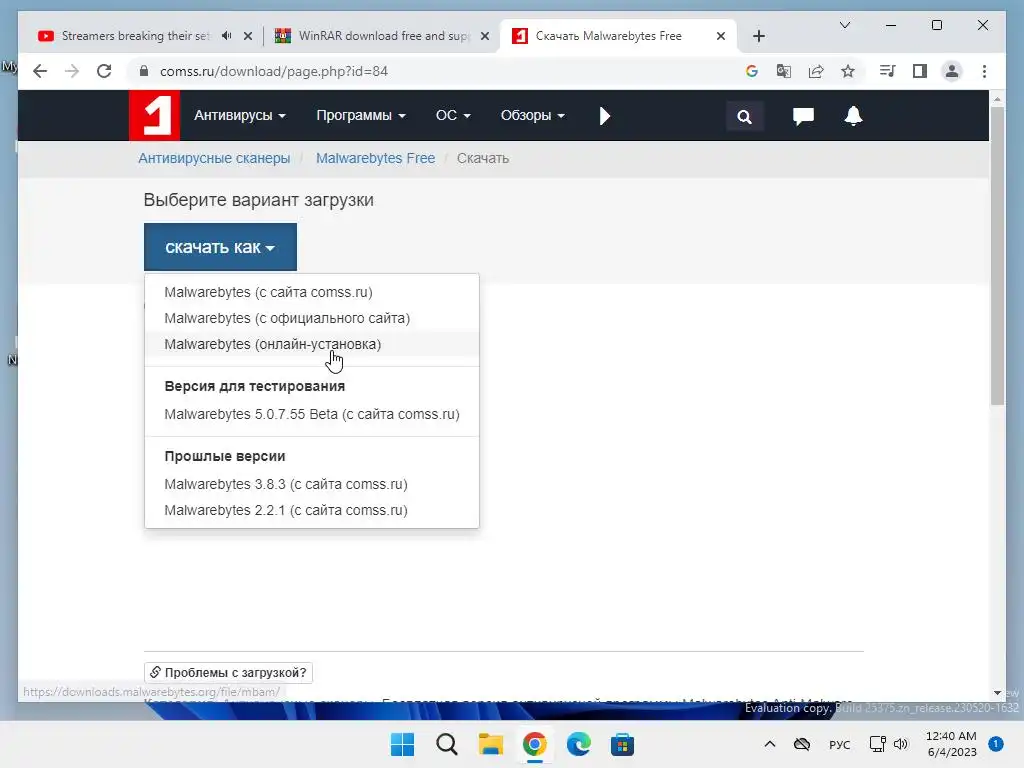Close the Malwarebytes Free tab
The image size is (1024, 768).
[x=721, y=36]
